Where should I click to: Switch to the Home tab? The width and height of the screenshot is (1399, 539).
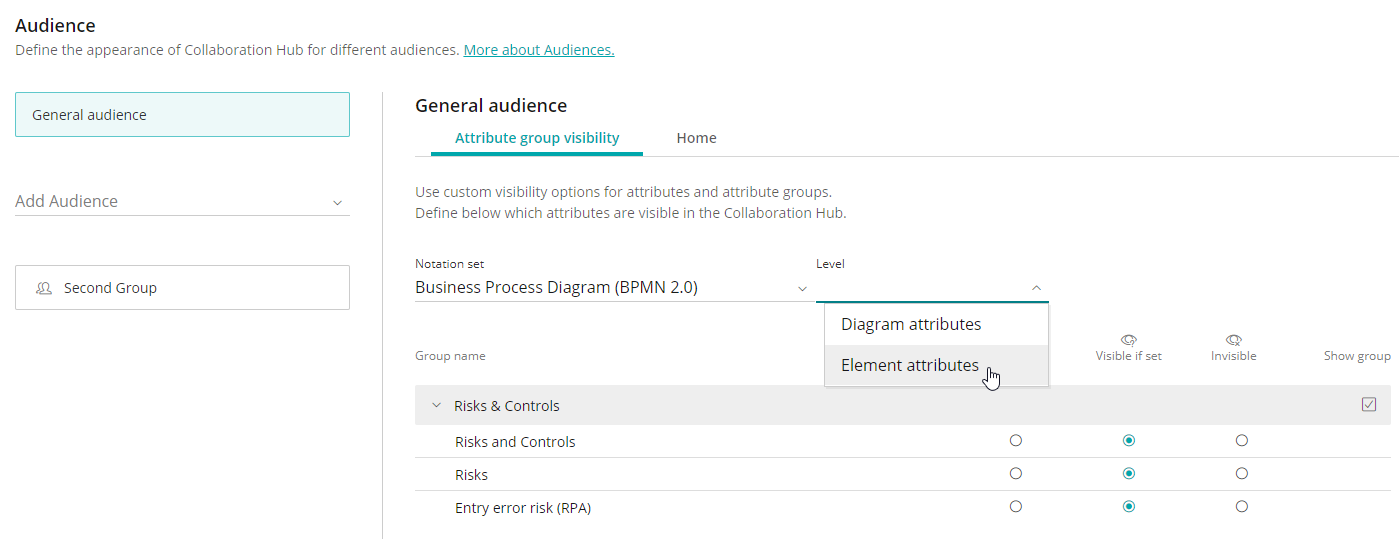tap(696, 138)
